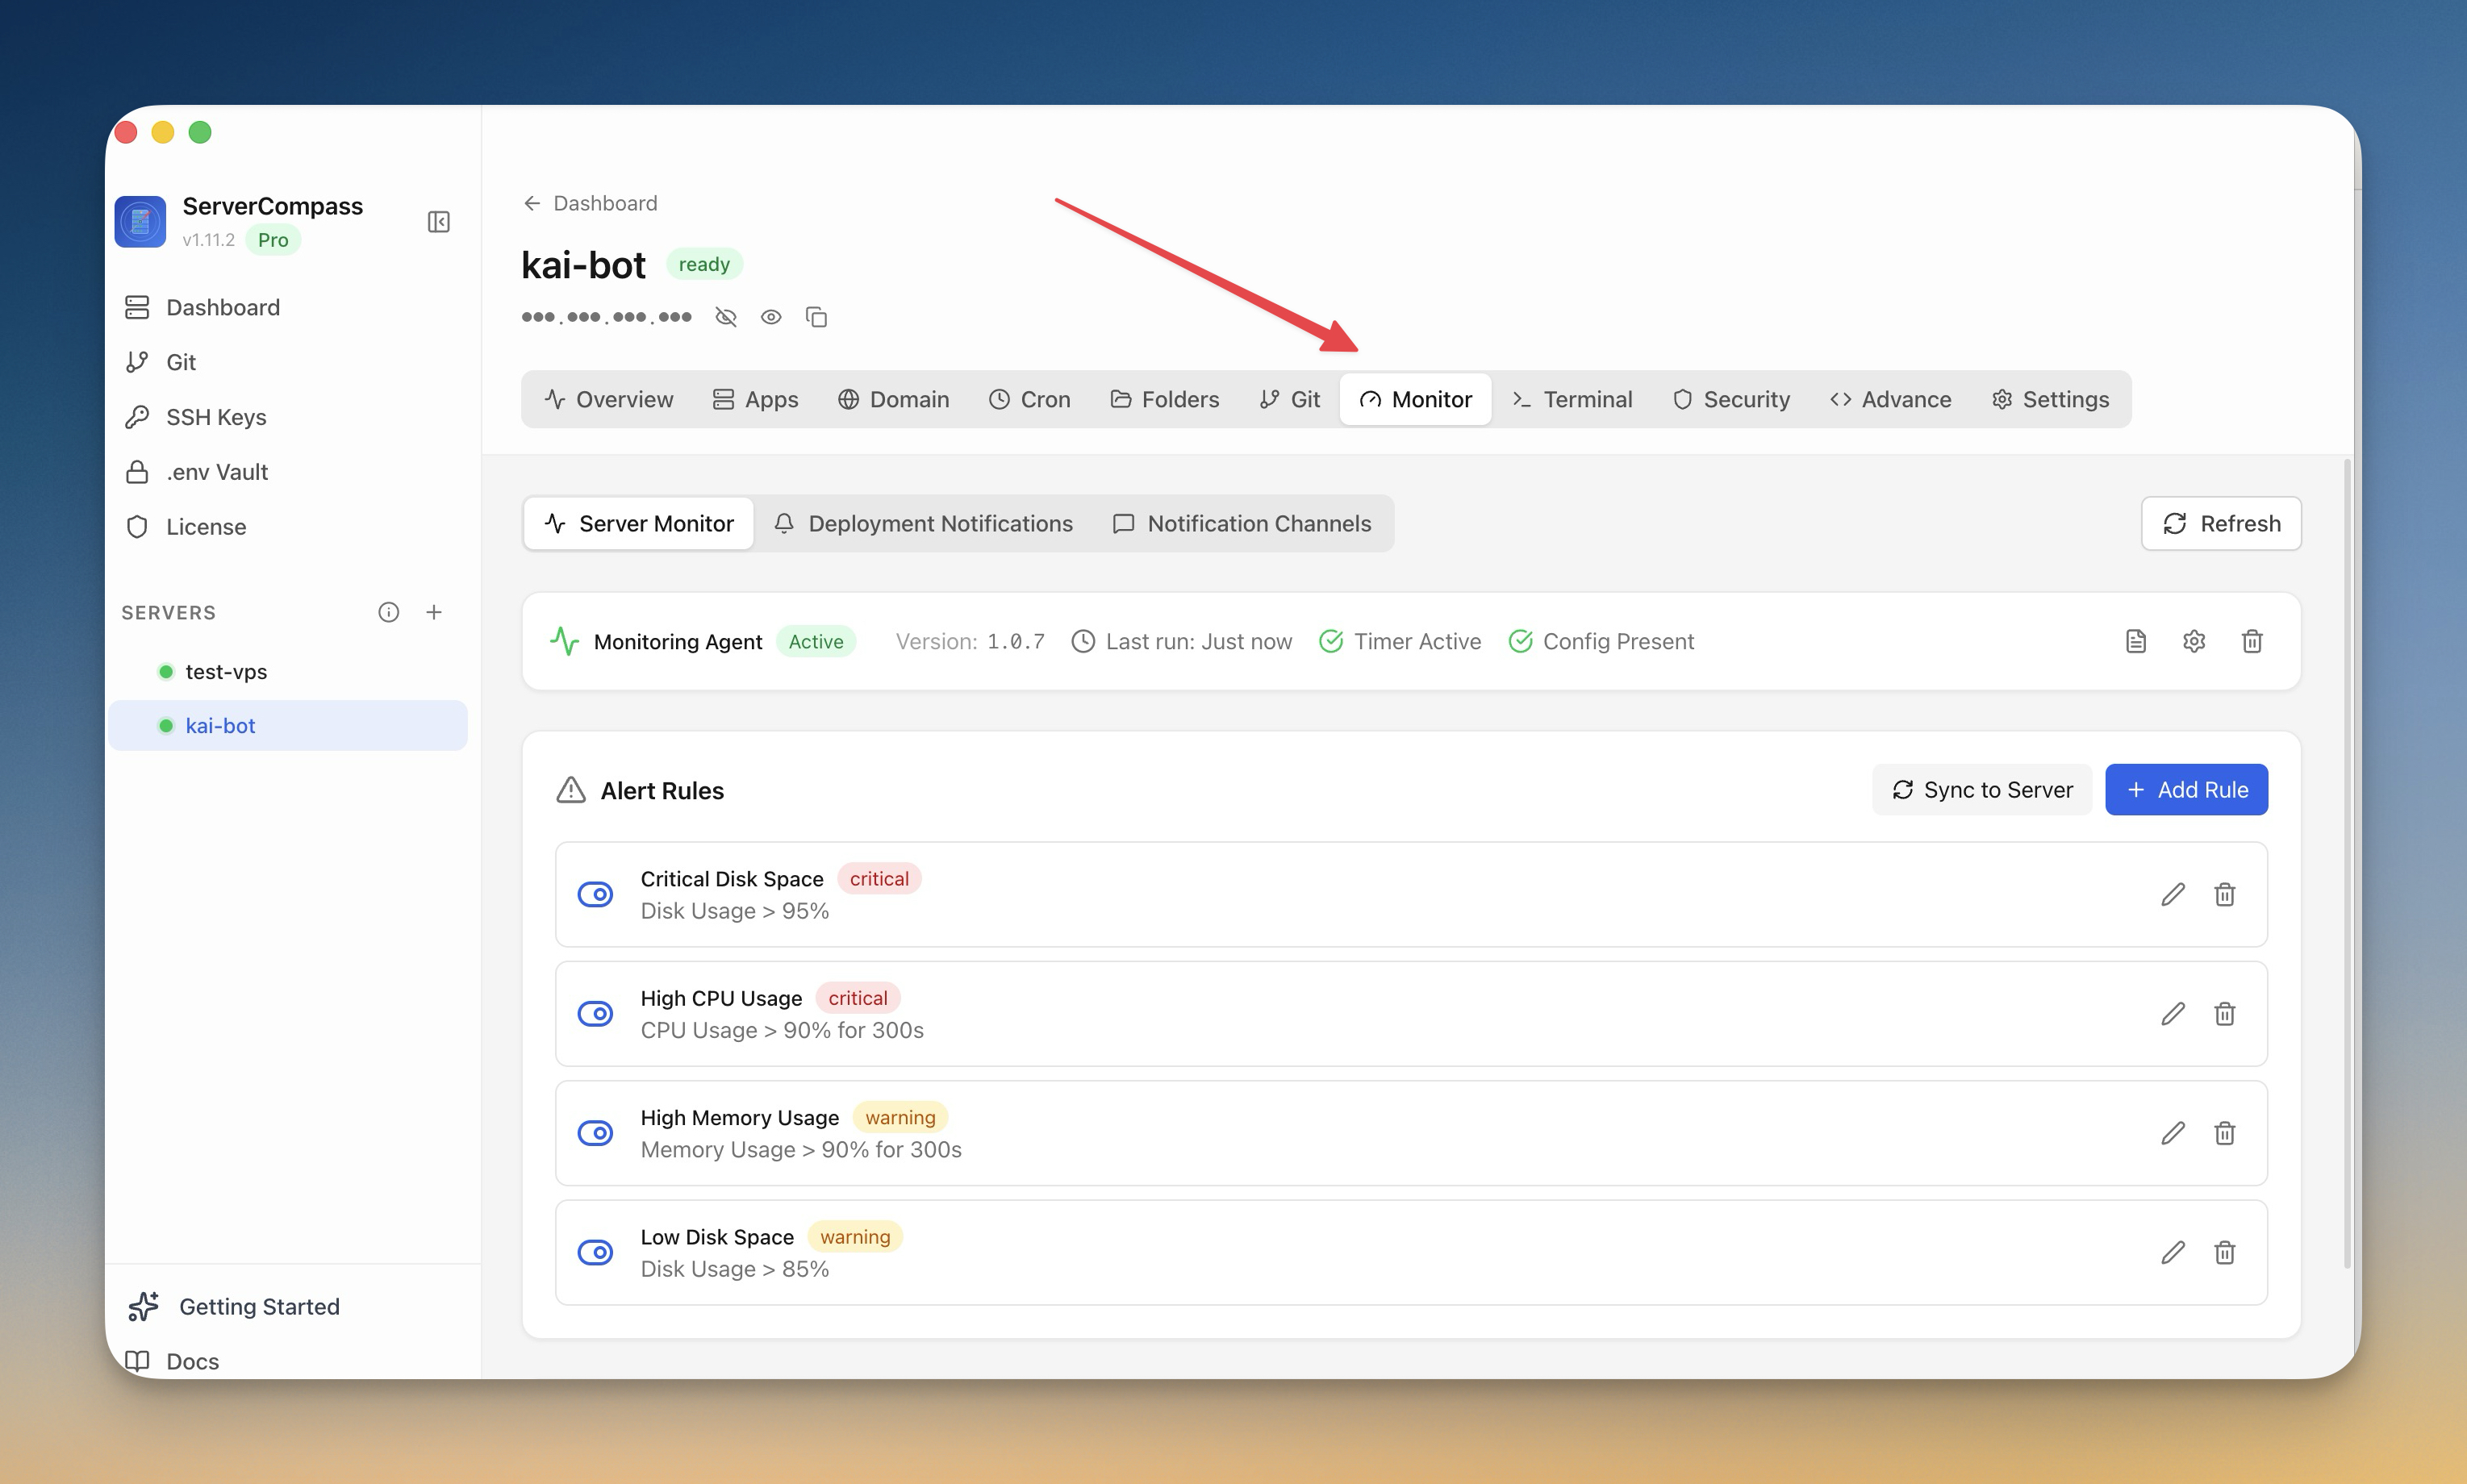
Task: Open the Notification Channels tab
Action: [x=1241, y=523]
